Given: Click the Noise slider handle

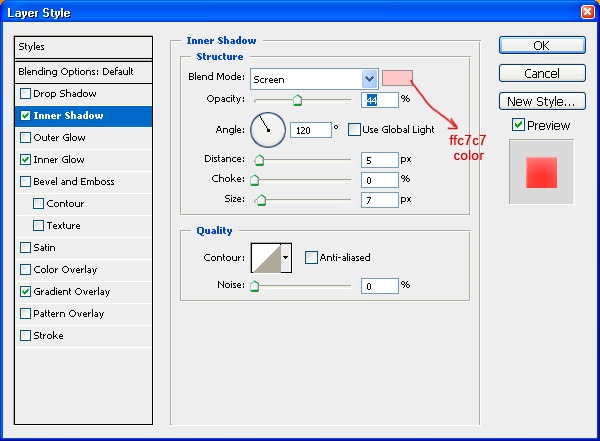Looking at the screenshot, I should tap(254, 286).
